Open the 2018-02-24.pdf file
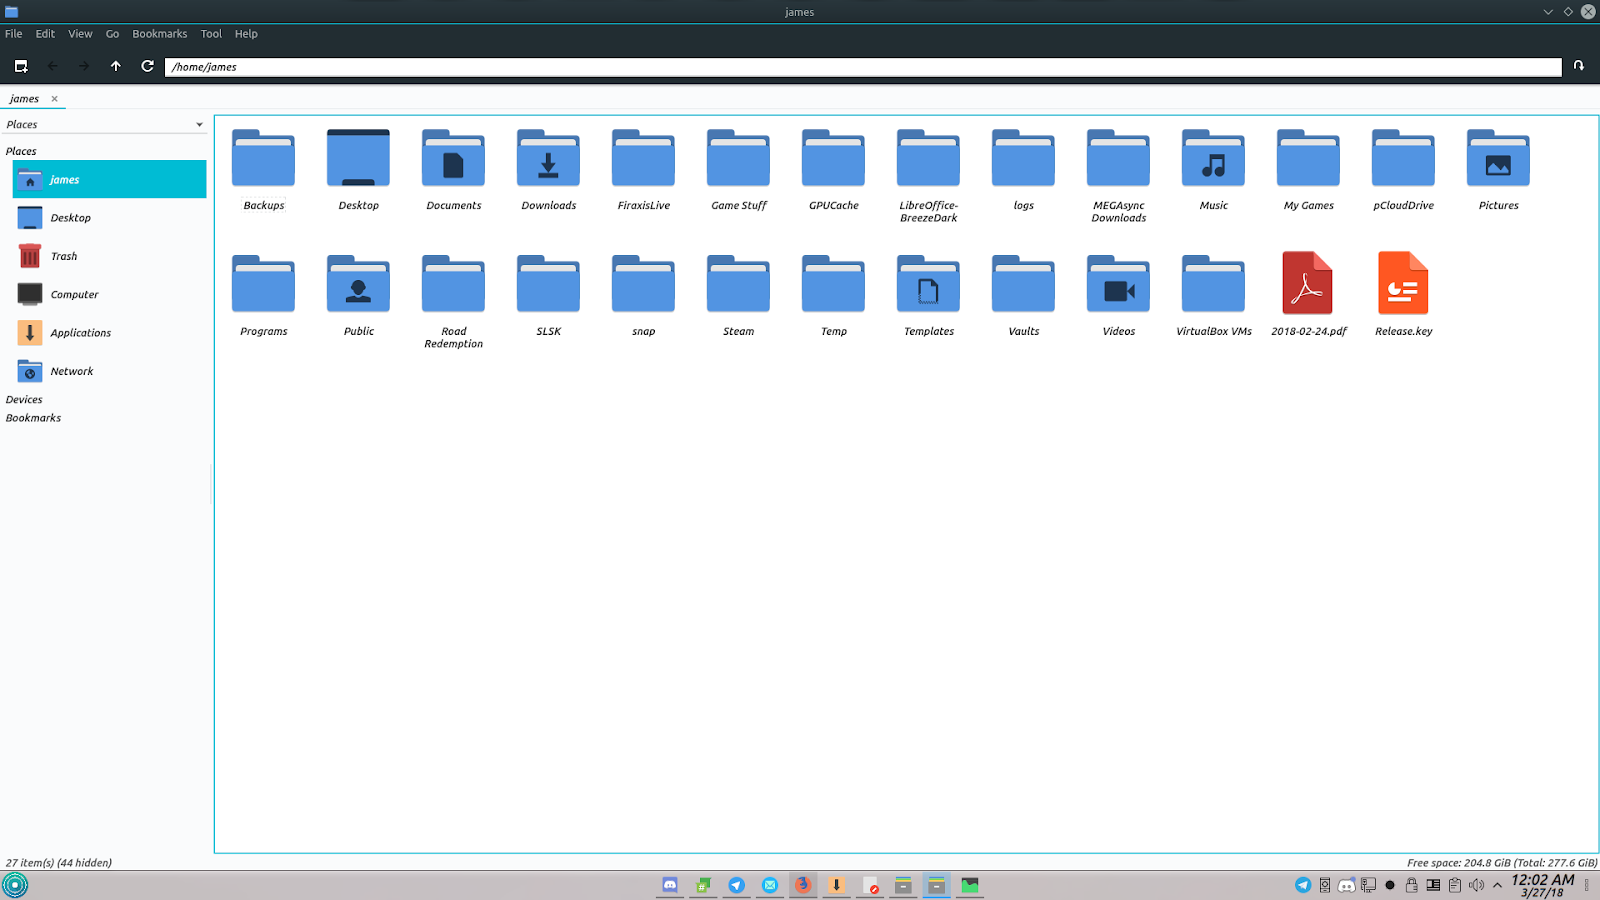 [x=1307, y=283]
